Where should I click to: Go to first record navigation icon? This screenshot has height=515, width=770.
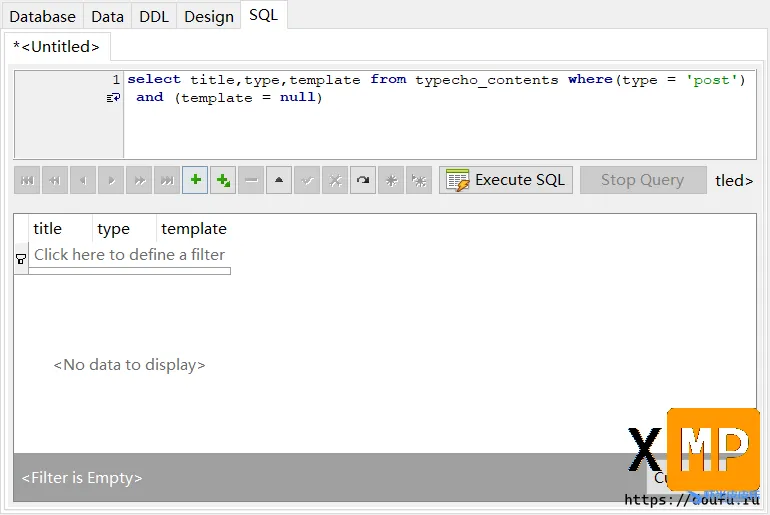click(28, 180)
